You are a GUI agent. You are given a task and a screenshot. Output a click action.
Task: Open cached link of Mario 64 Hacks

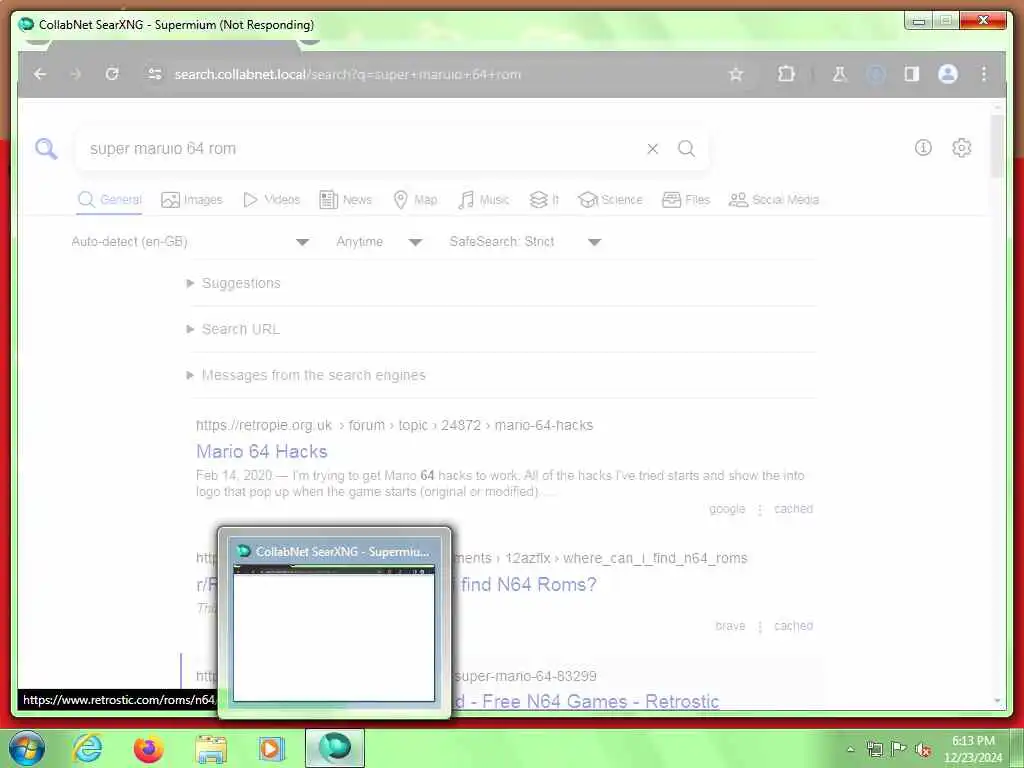pos(793,509)
